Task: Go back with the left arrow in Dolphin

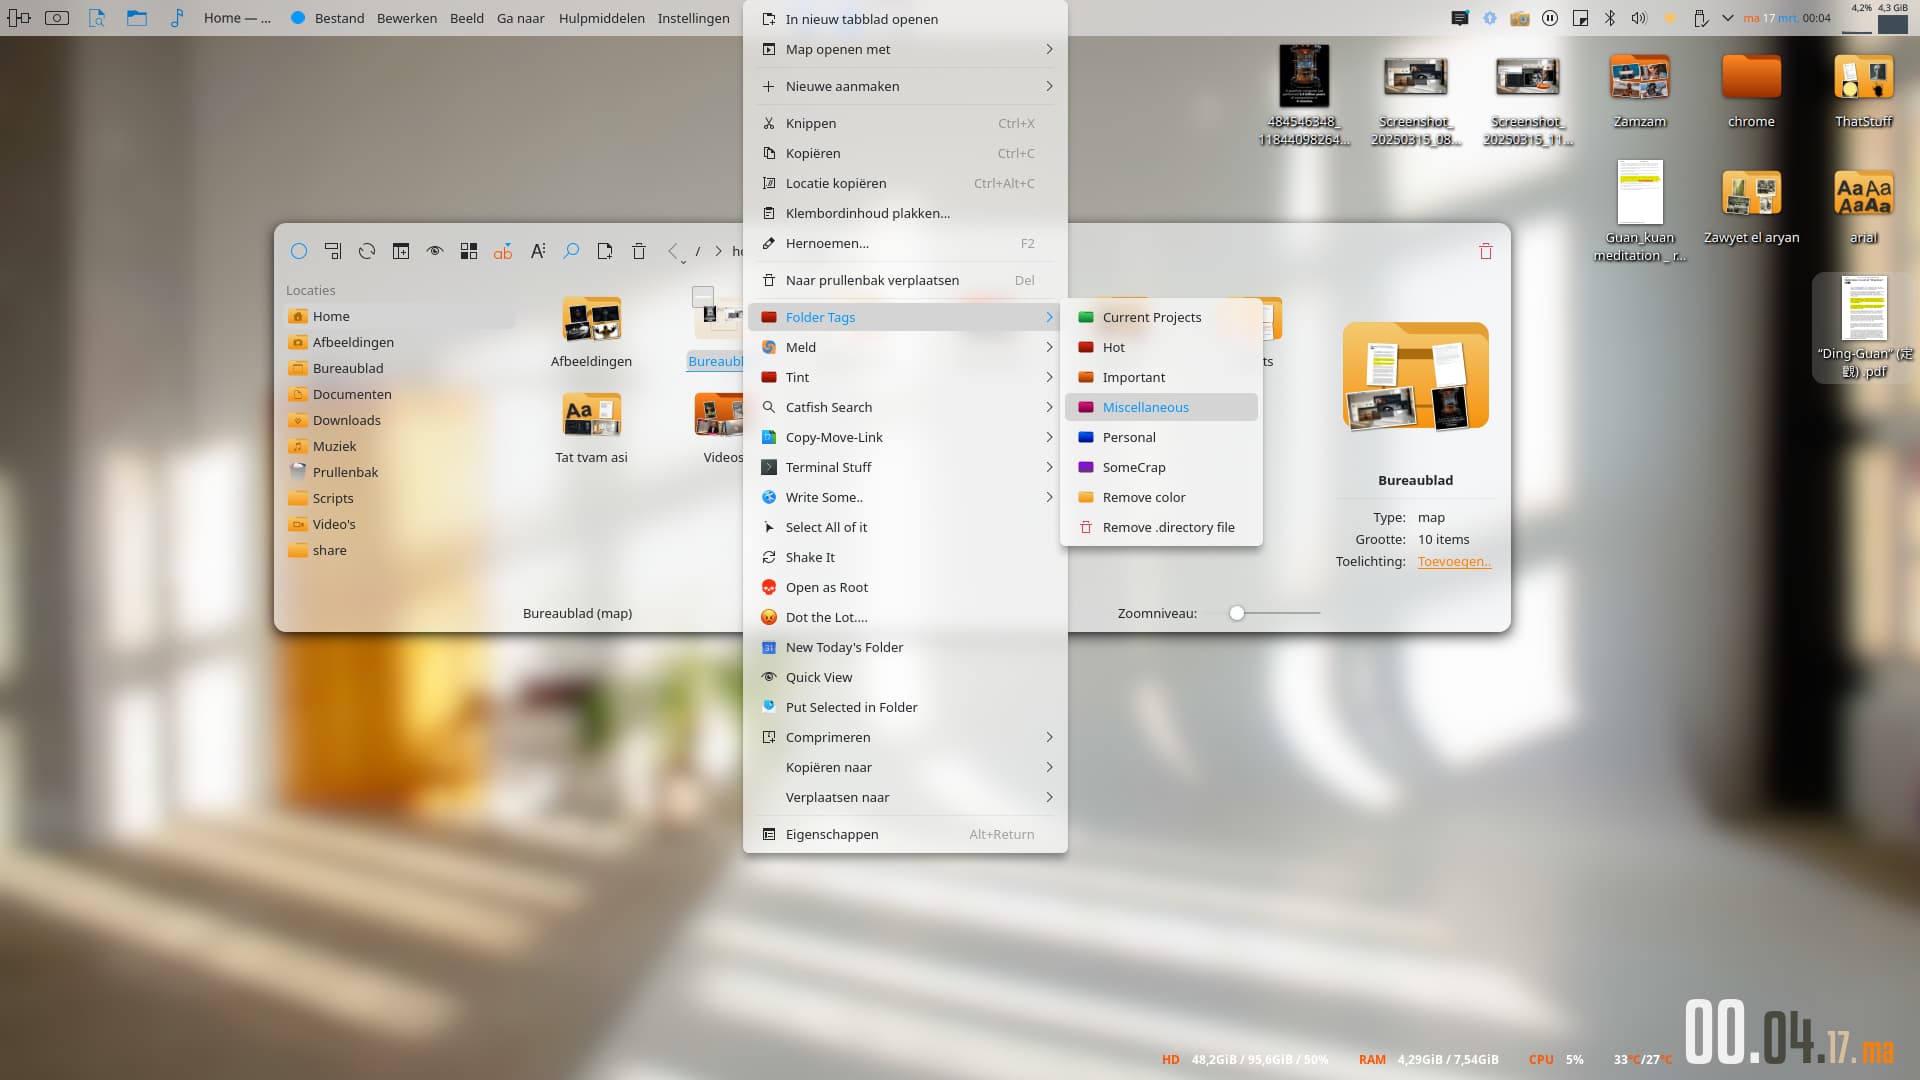Action: tap(673, 252)
